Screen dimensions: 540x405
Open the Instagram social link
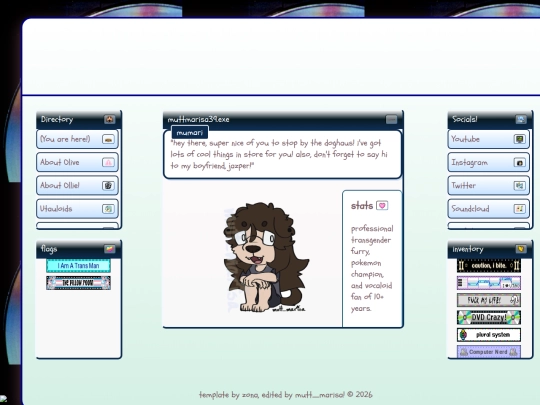pyautogui.click(x=489, y=162)
